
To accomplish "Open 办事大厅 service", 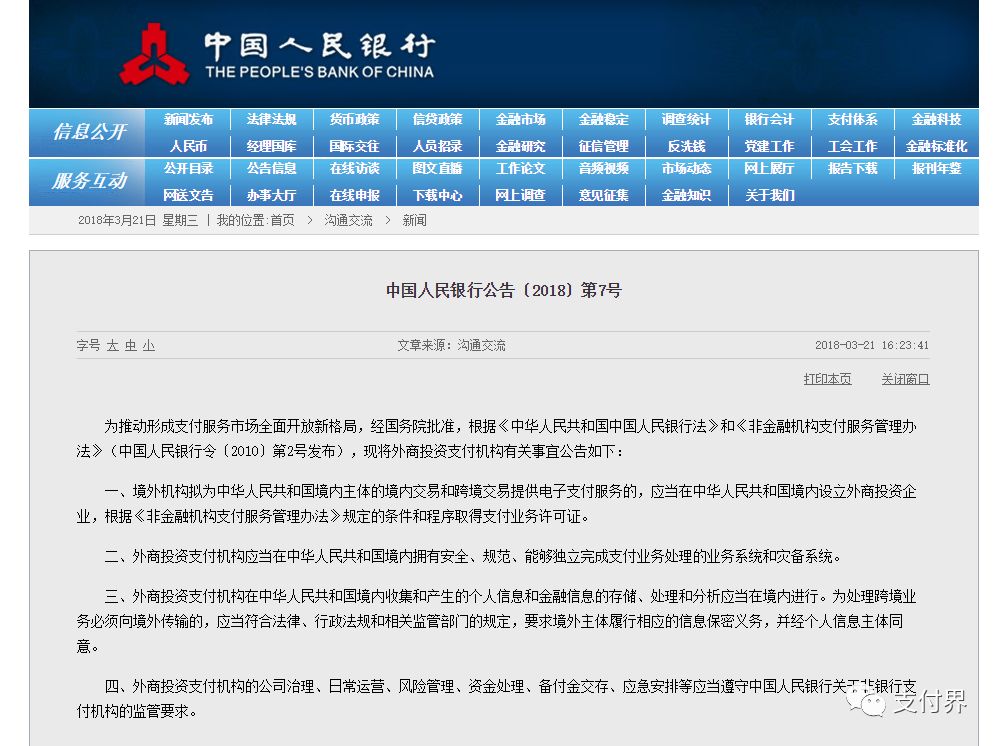I will pos(271,195).
